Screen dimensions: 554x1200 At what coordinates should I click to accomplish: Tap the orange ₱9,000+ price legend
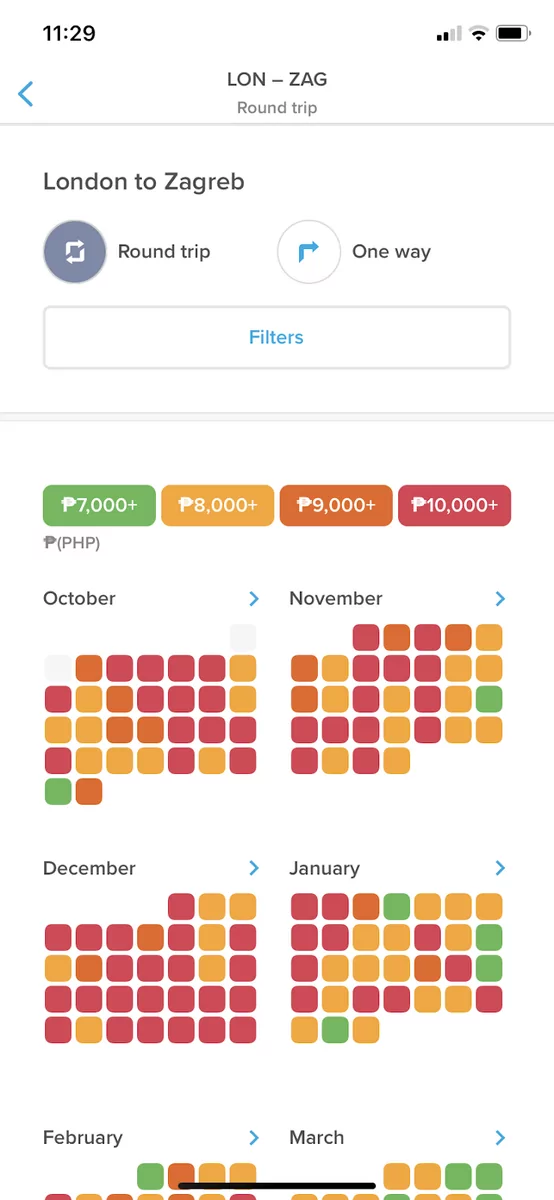(336, 505)
